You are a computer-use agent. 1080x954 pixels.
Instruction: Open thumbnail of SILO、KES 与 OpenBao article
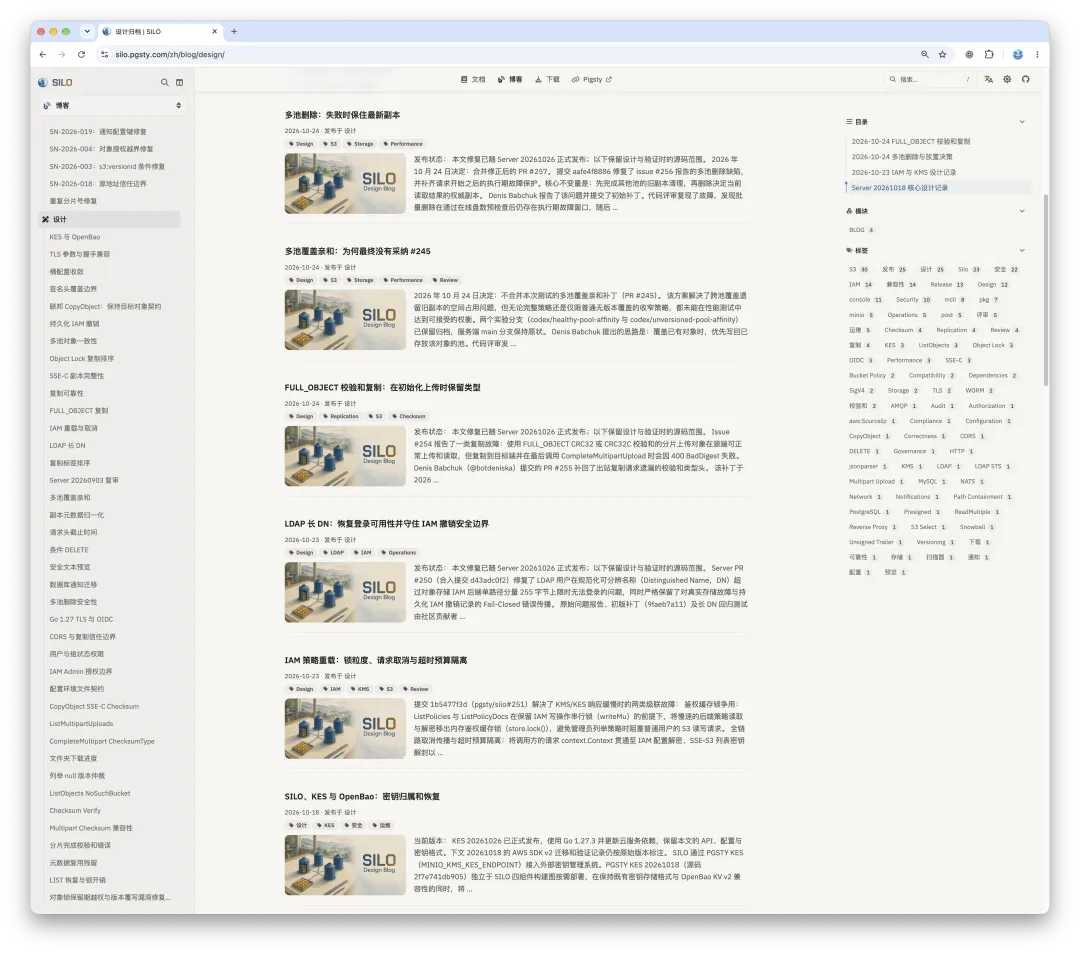click(345, 865)
